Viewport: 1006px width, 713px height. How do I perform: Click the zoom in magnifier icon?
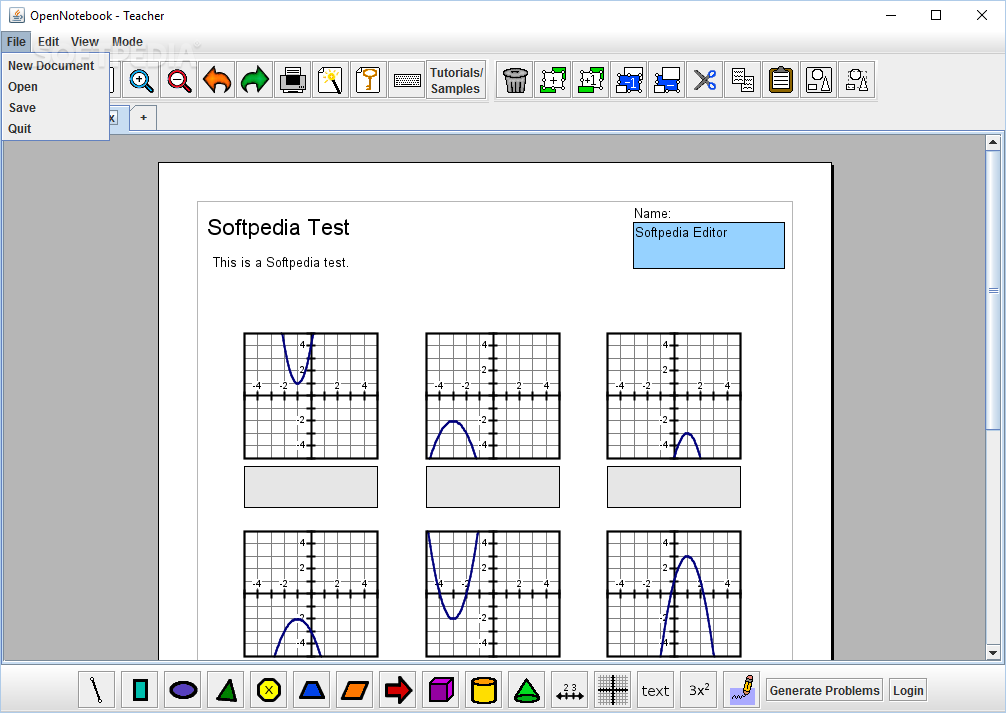tap(141, 80)
